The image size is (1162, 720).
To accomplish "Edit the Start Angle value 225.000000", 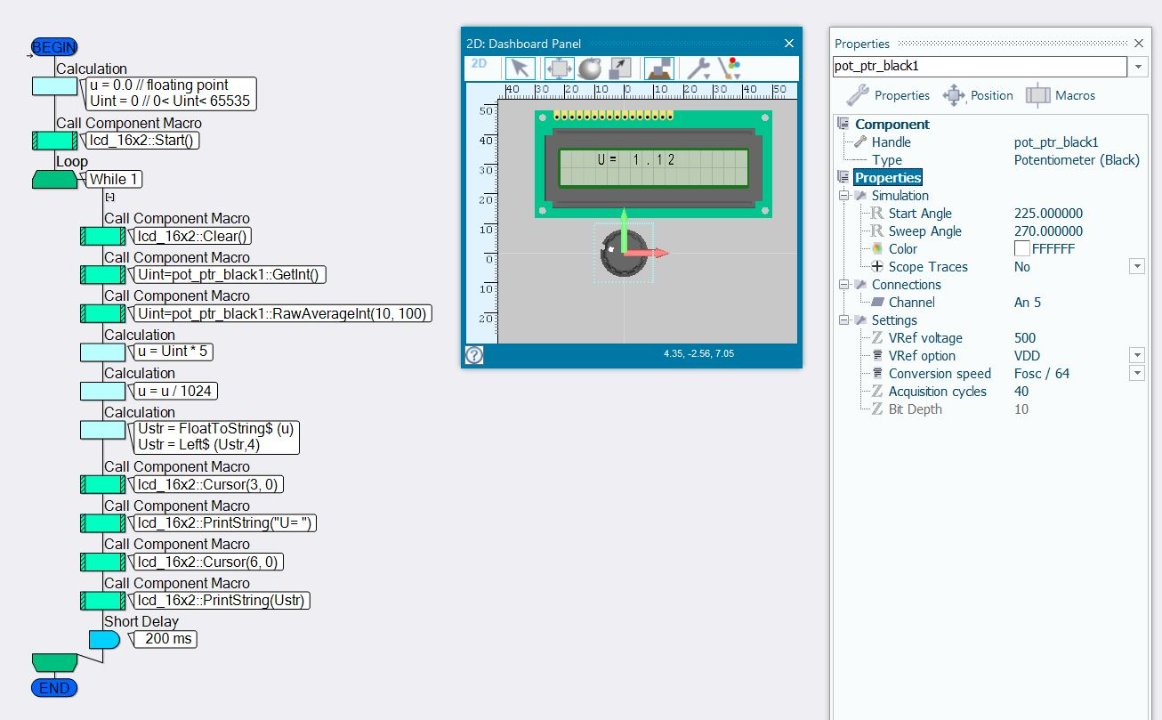I will (1048, 213).
